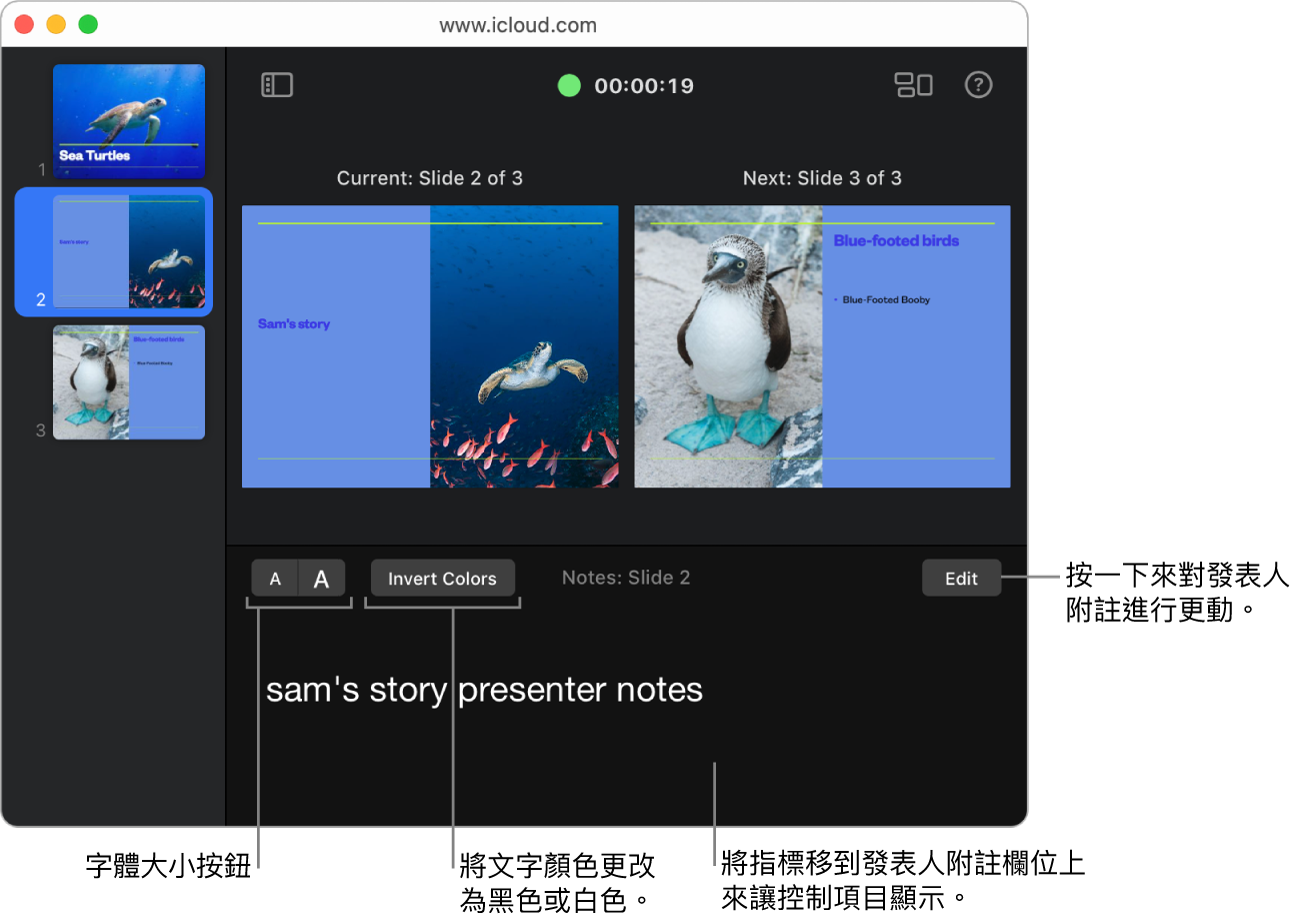Click the "Sam's story" title in current slide
Image resolution: width=1311 pixels, height=924 pixels.
pyautogui.click(x=294, y=324)
